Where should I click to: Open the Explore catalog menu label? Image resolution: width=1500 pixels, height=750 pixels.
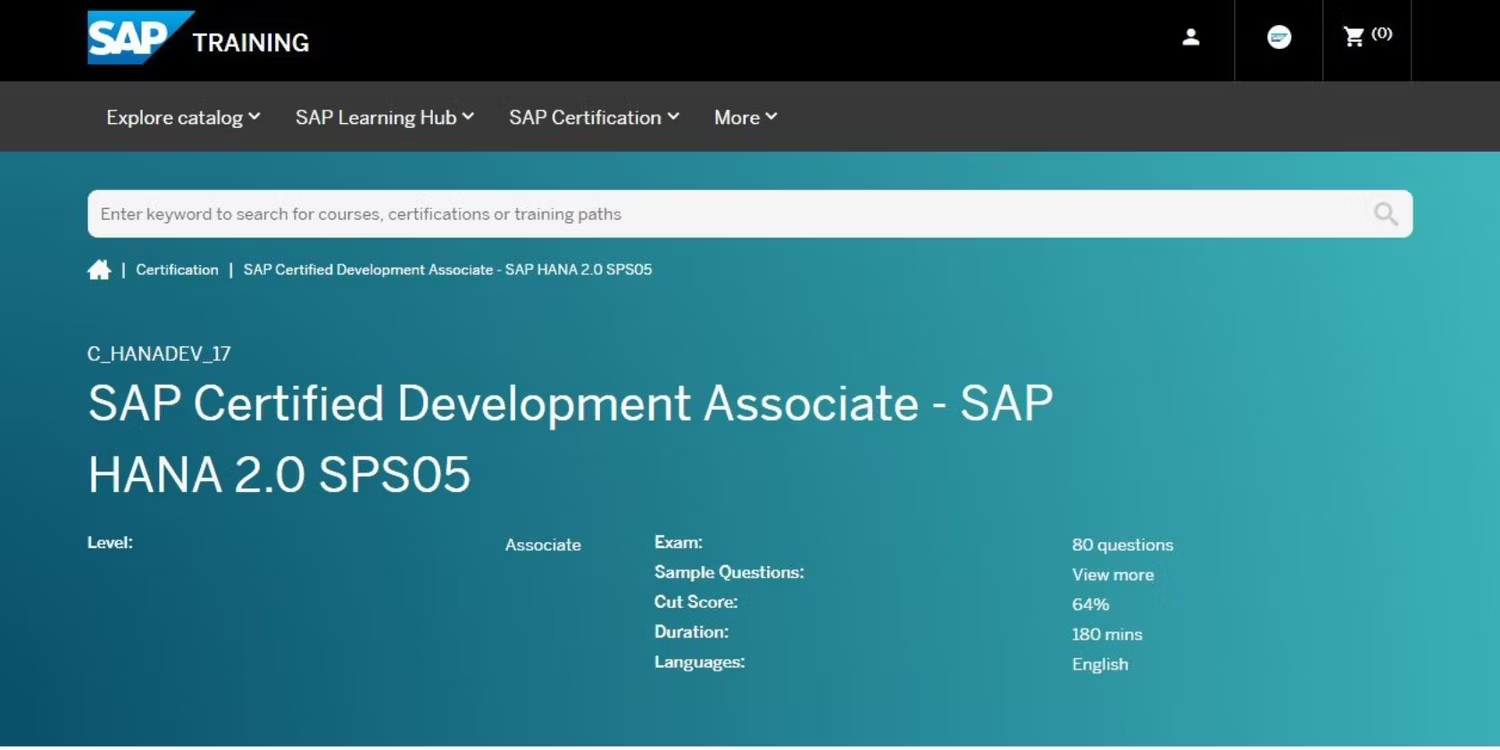point(174,118)
